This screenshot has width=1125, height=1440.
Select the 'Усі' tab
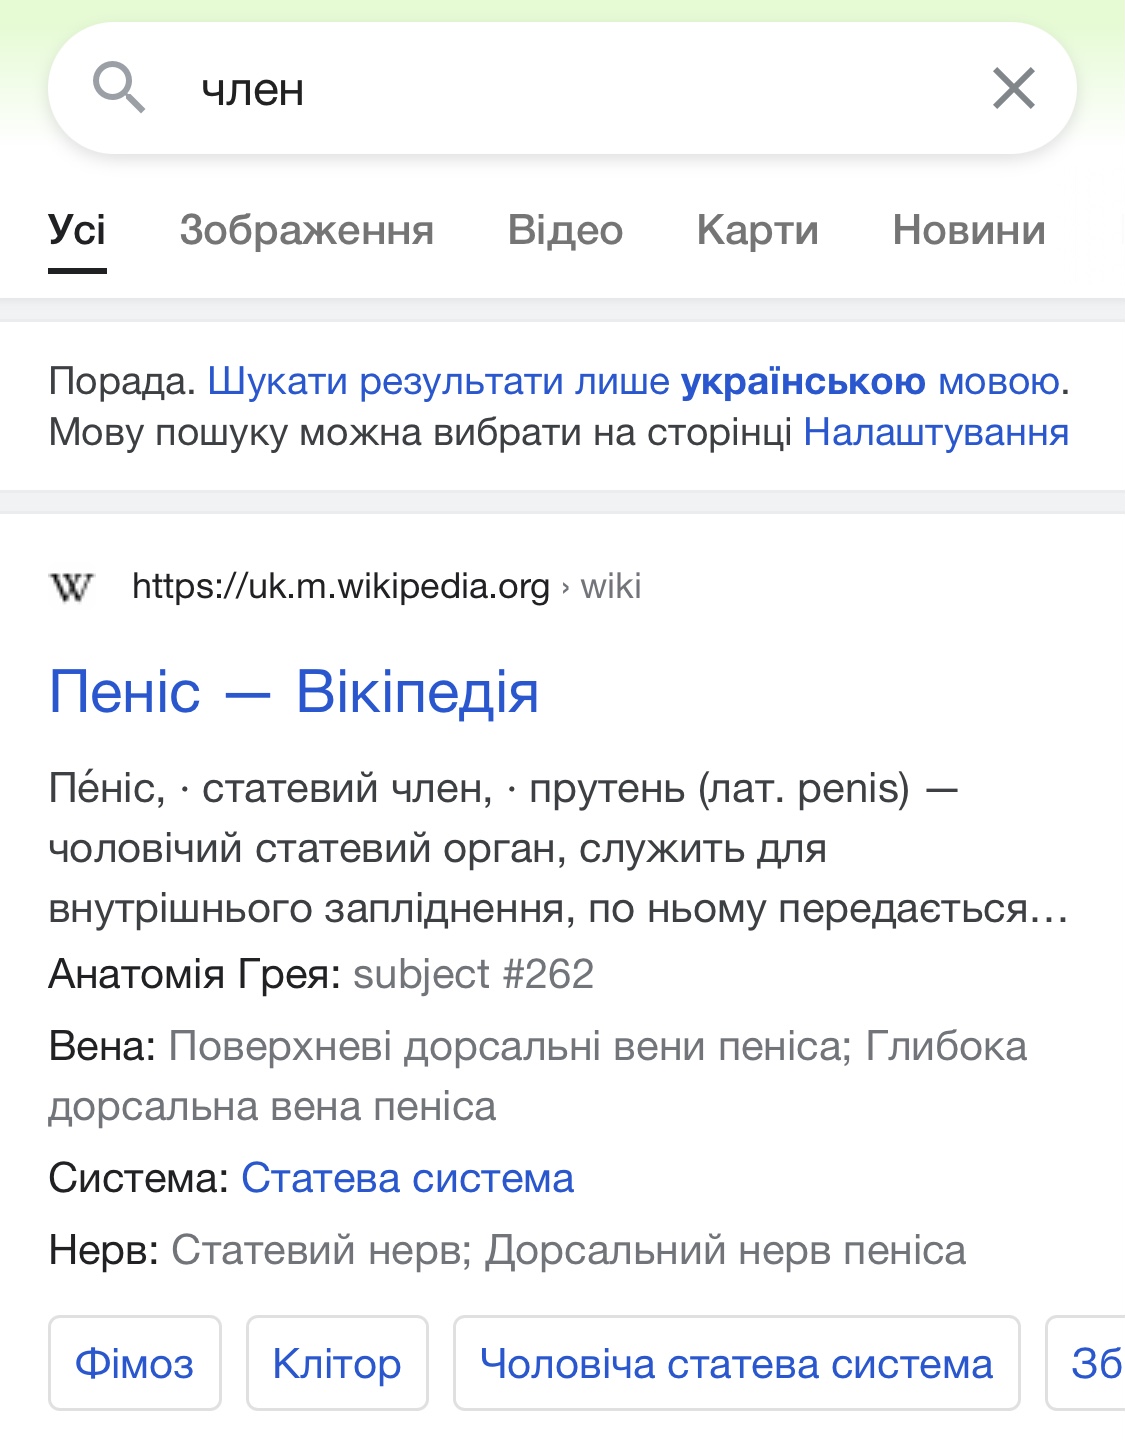(x=77, y=231)
